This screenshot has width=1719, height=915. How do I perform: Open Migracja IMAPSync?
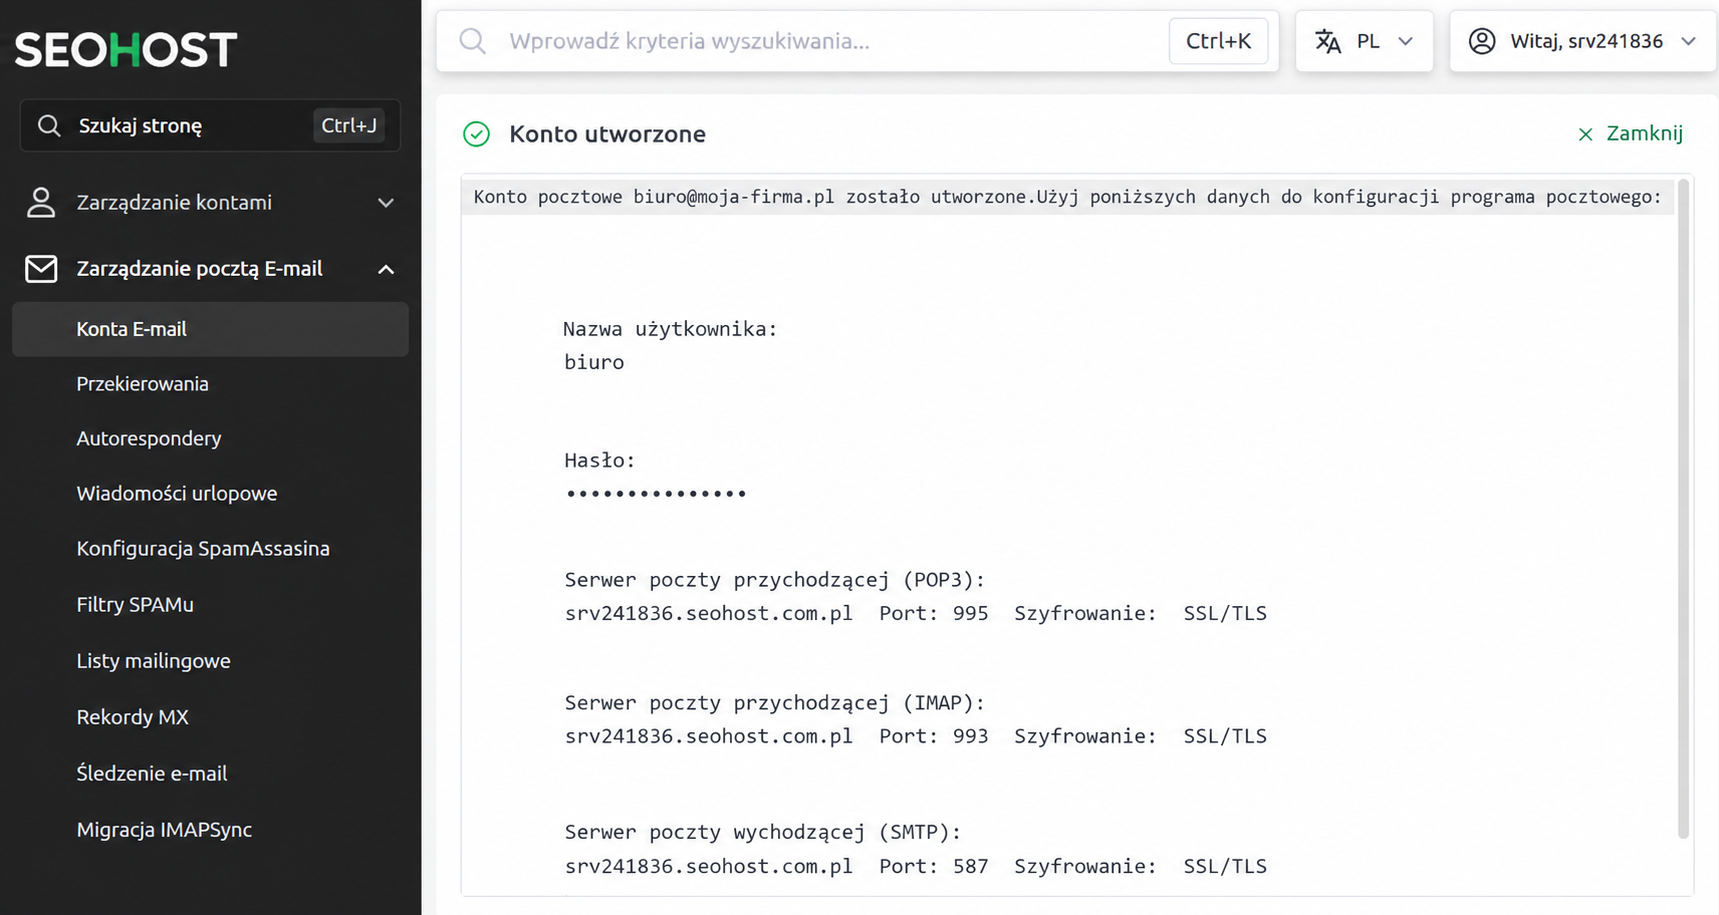tap(164, 830)
